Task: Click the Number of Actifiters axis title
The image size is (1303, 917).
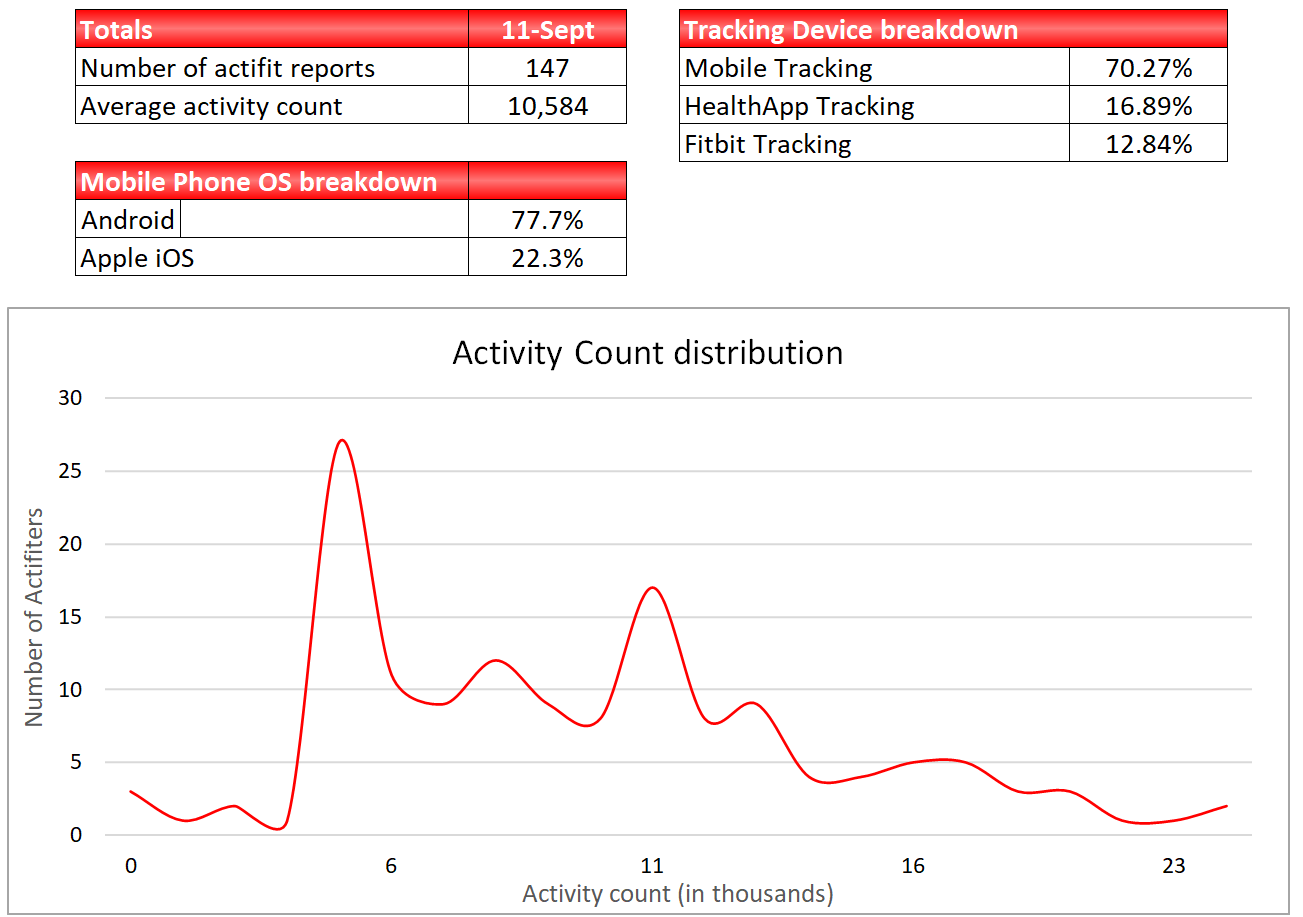Action: 35,617
